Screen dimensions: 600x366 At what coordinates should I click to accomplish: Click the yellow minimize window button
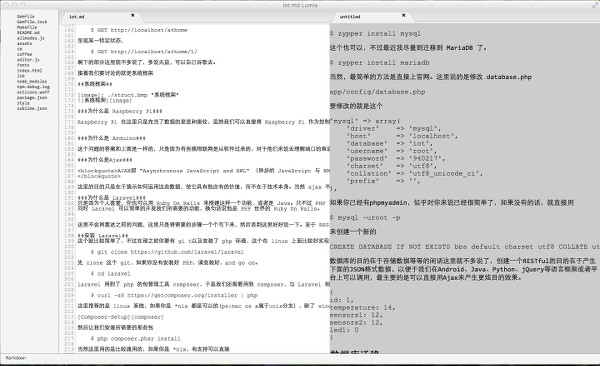point(15,5)
